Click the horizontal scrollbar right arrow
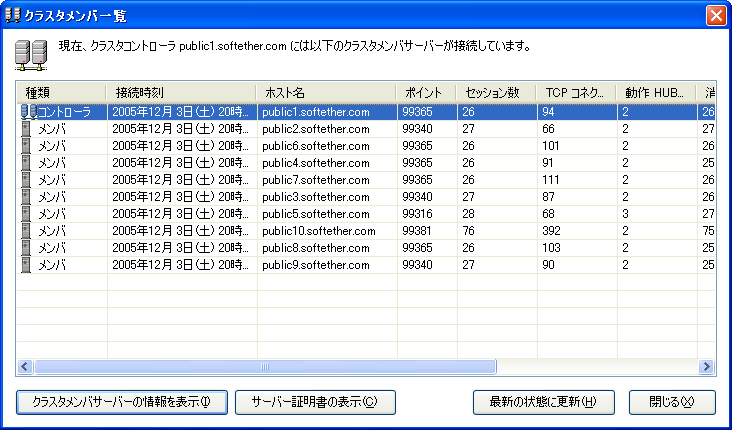This screenshot has height=430, width=732. pos(707,367)
